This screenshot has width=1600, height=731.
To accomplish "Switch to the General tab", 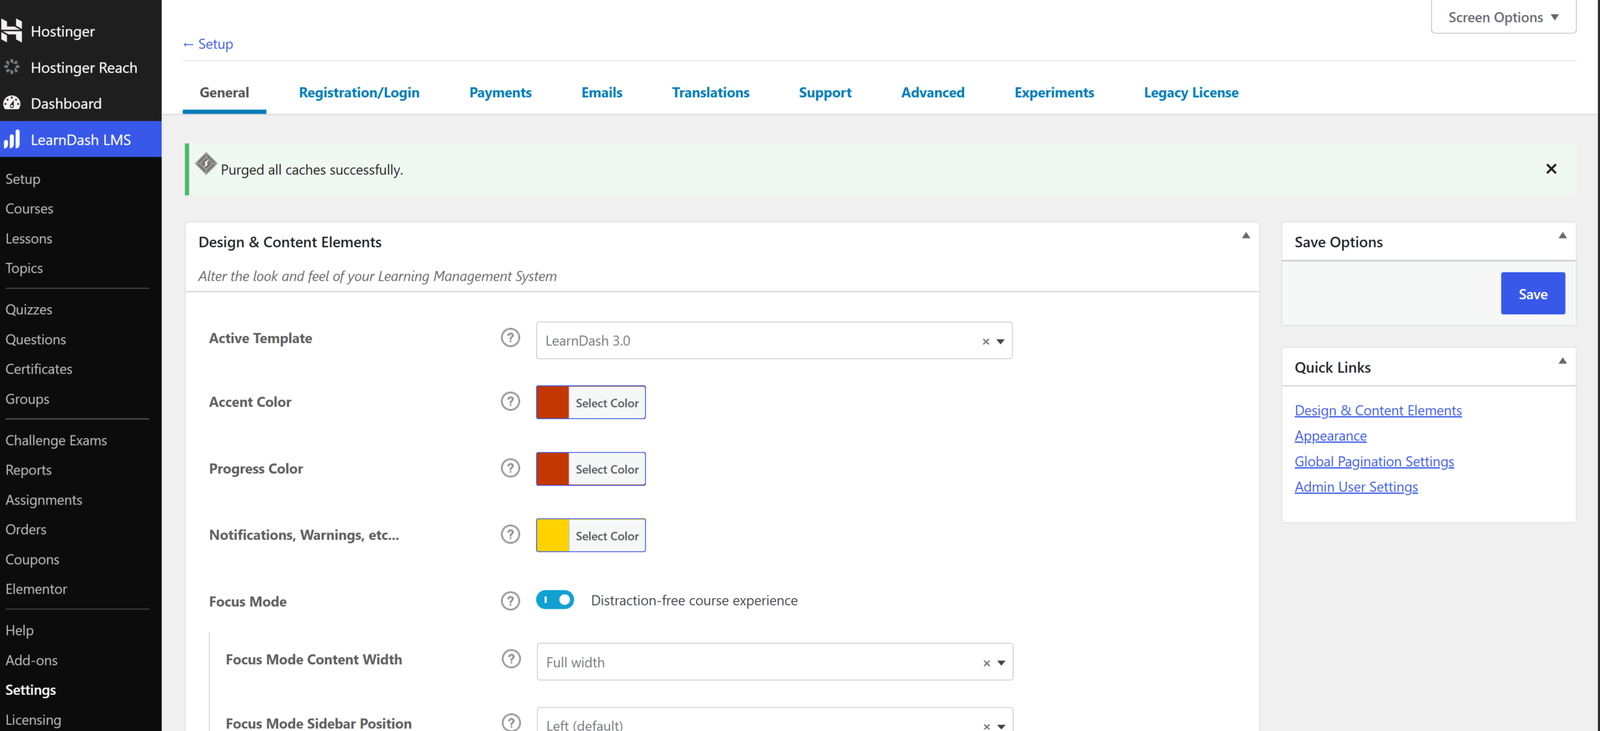I will [224, 92].
